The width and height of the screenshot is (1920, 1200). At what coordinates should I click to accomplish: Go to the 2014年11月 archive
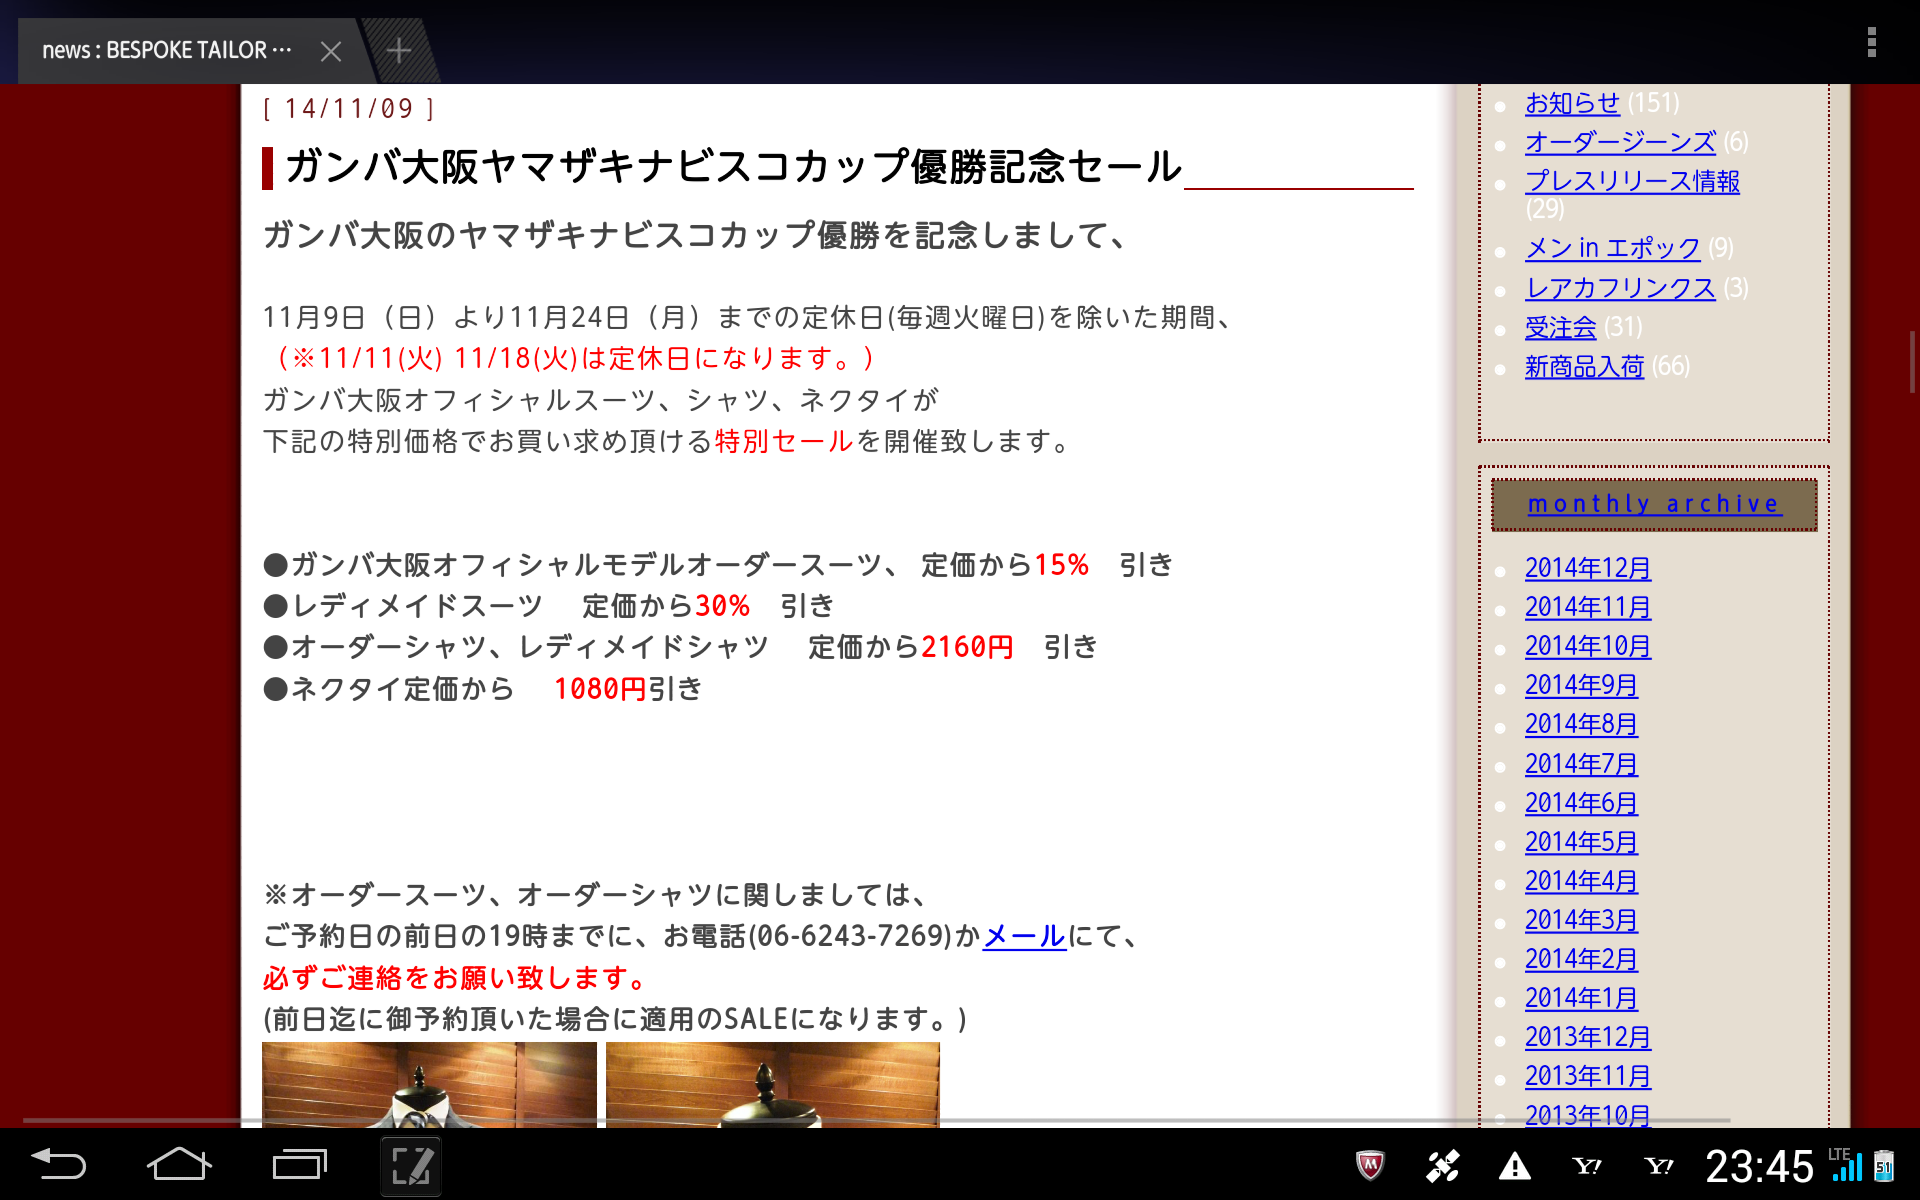tap(1587, 607)
